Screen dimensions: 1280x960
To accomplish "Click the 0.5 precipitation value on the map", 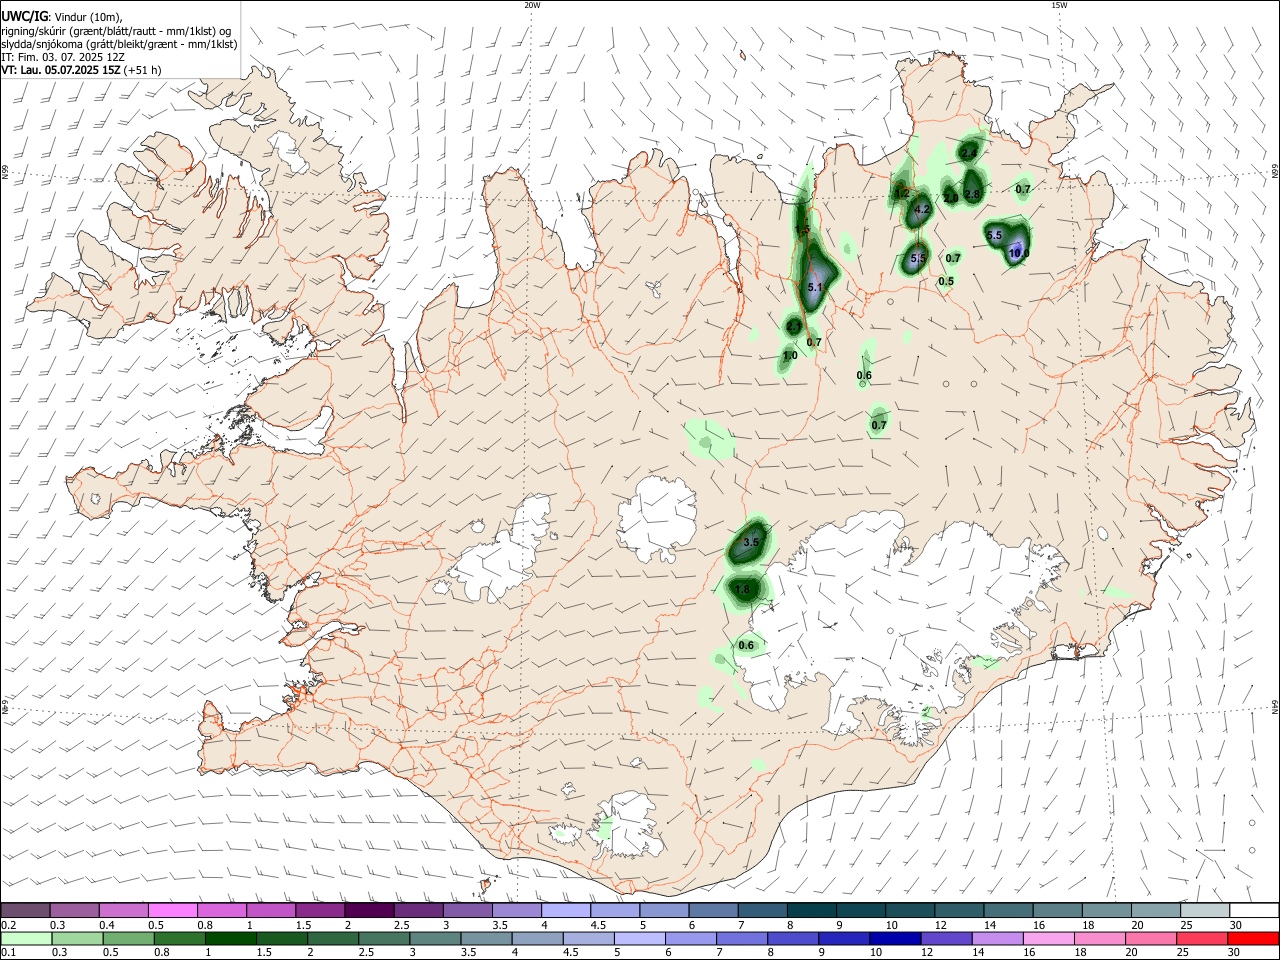I will pos(946,282).
